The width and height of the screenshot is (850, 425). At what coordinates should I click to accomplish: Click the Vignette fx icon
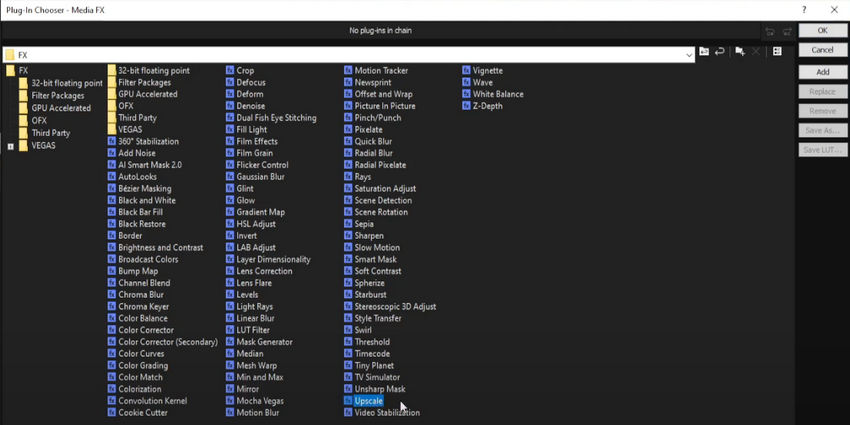pyautogui.click(x=466, y=71)
